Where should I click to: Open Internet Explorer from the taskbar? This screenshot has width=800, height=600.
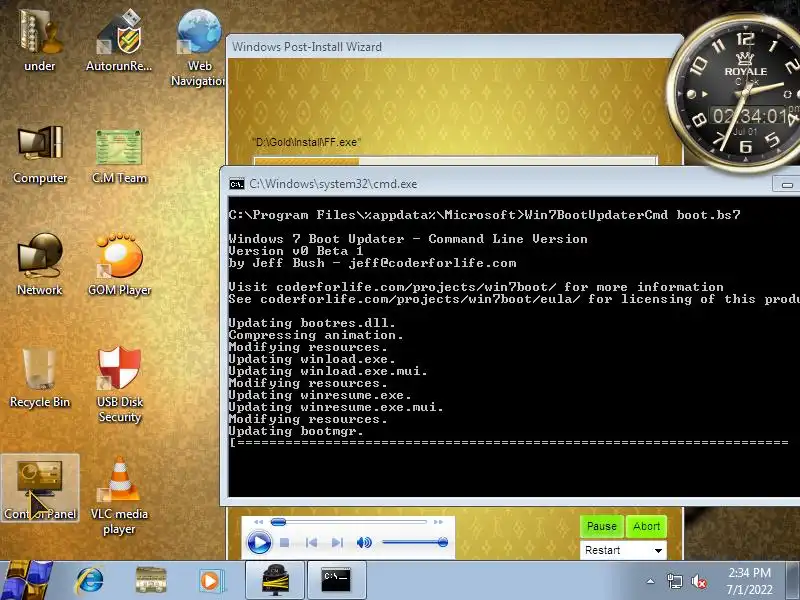pyautogui.click(x=90, y=580)
